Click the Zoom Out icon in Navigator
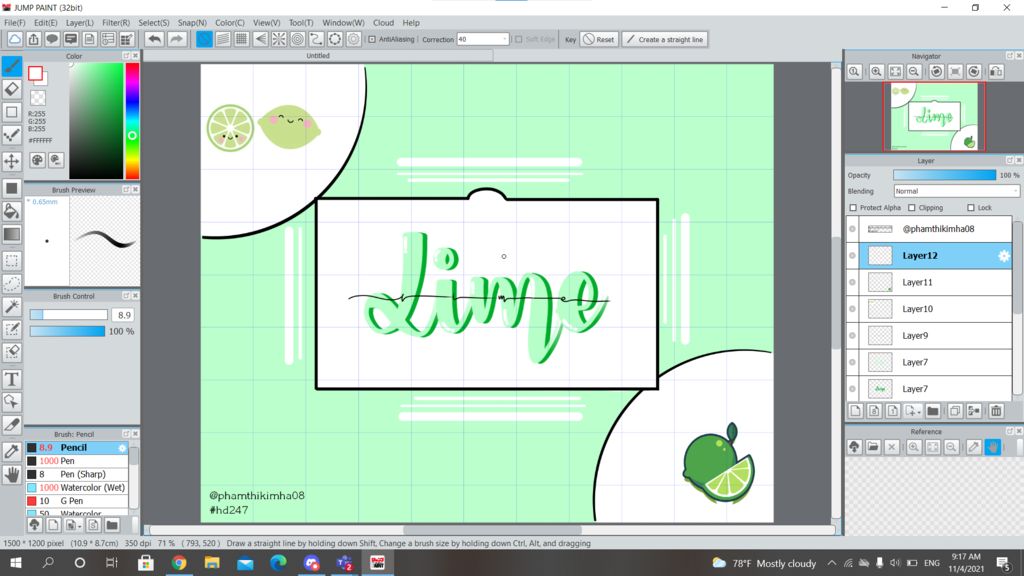 pos(914,72)
